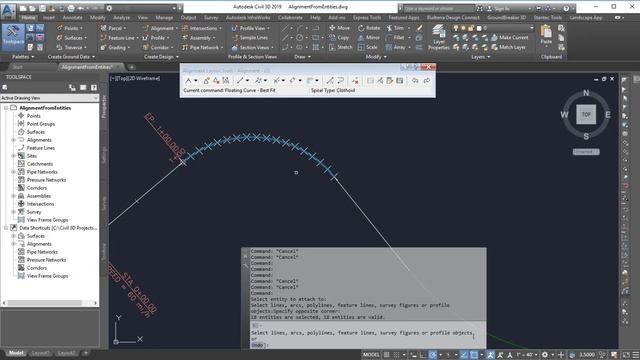Switch to the Analyze ribbon tab
The width and height of the screenshot is (640, 360).
click(x=121, y=18)
